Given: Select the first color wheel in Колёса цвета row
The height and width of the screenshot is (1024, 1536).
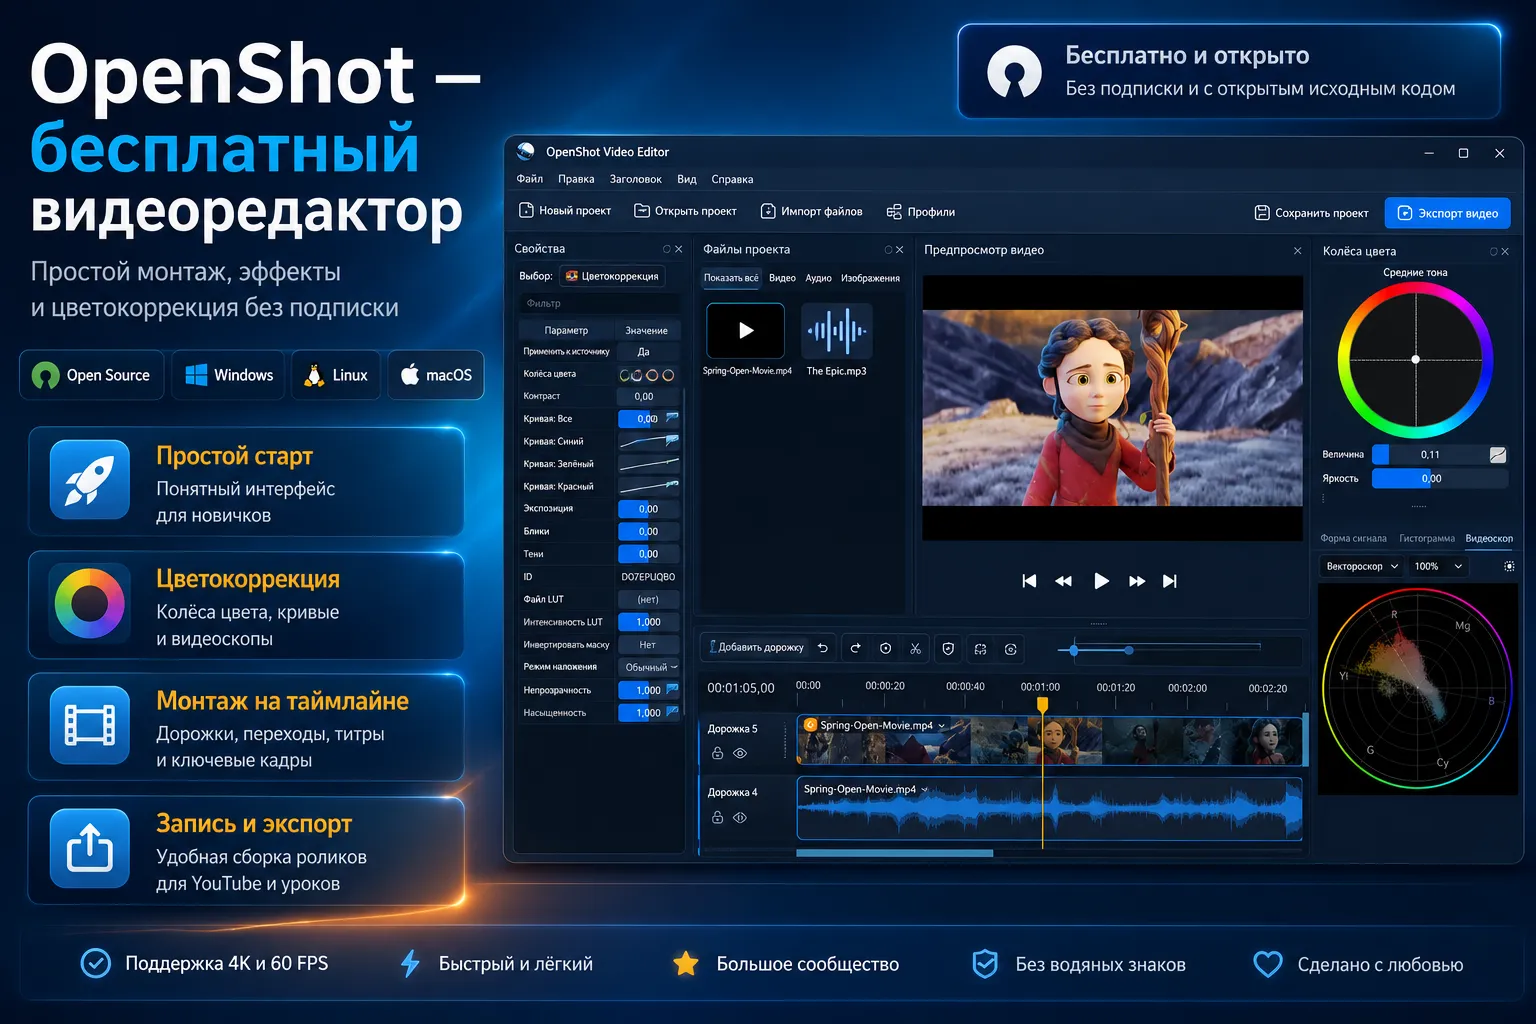Looking at the screenshot, I should click(625, 375).
